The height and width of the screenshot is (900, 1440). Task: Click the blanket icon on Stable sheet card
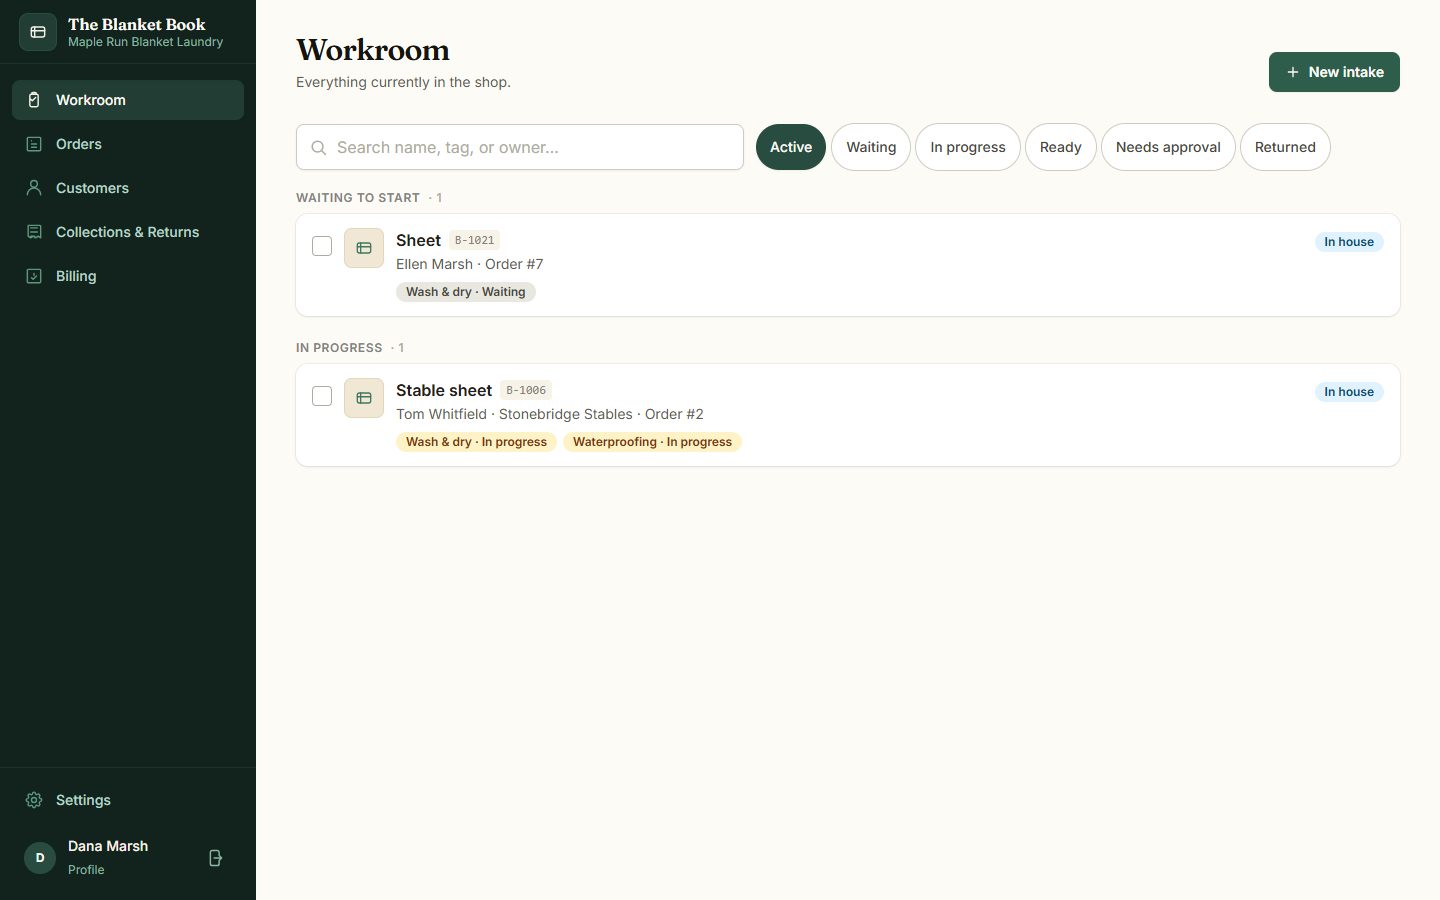point(364,398)
